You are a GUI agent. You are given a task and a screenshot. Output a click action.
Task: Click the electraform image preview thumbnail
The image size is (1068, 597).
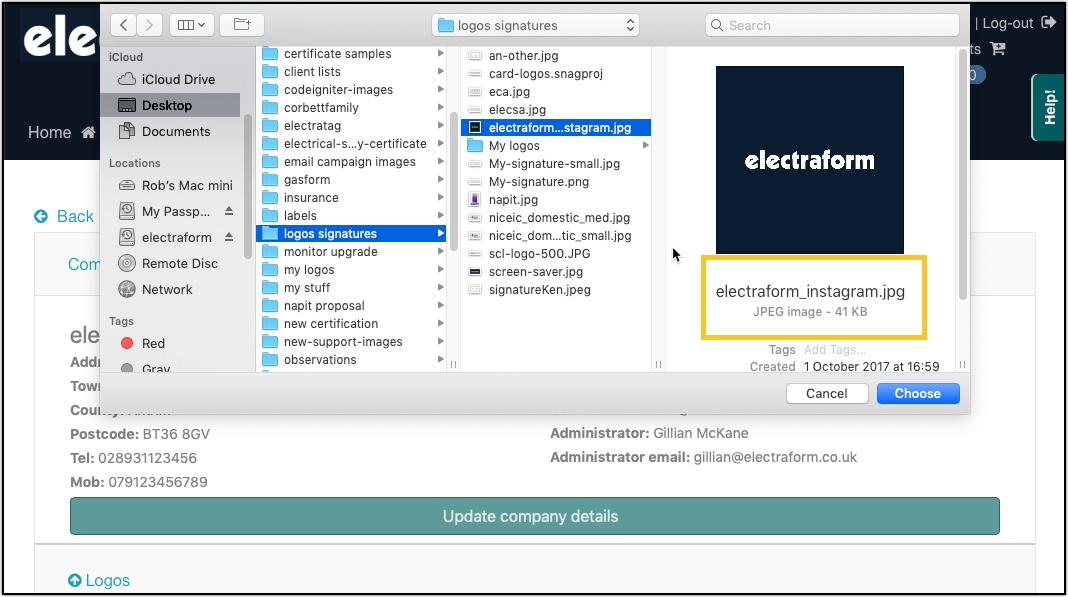click(x=810, y=160)
